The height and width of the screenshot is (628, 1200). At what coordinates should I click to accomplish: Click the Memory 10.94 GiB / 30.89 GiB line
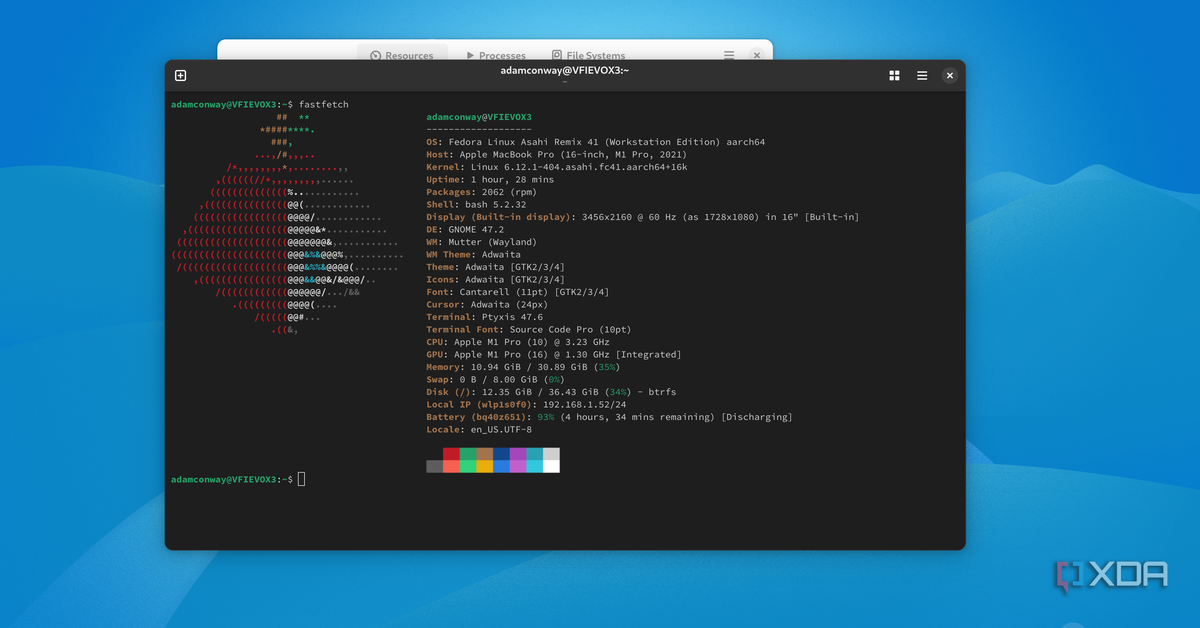coord(526,367)
